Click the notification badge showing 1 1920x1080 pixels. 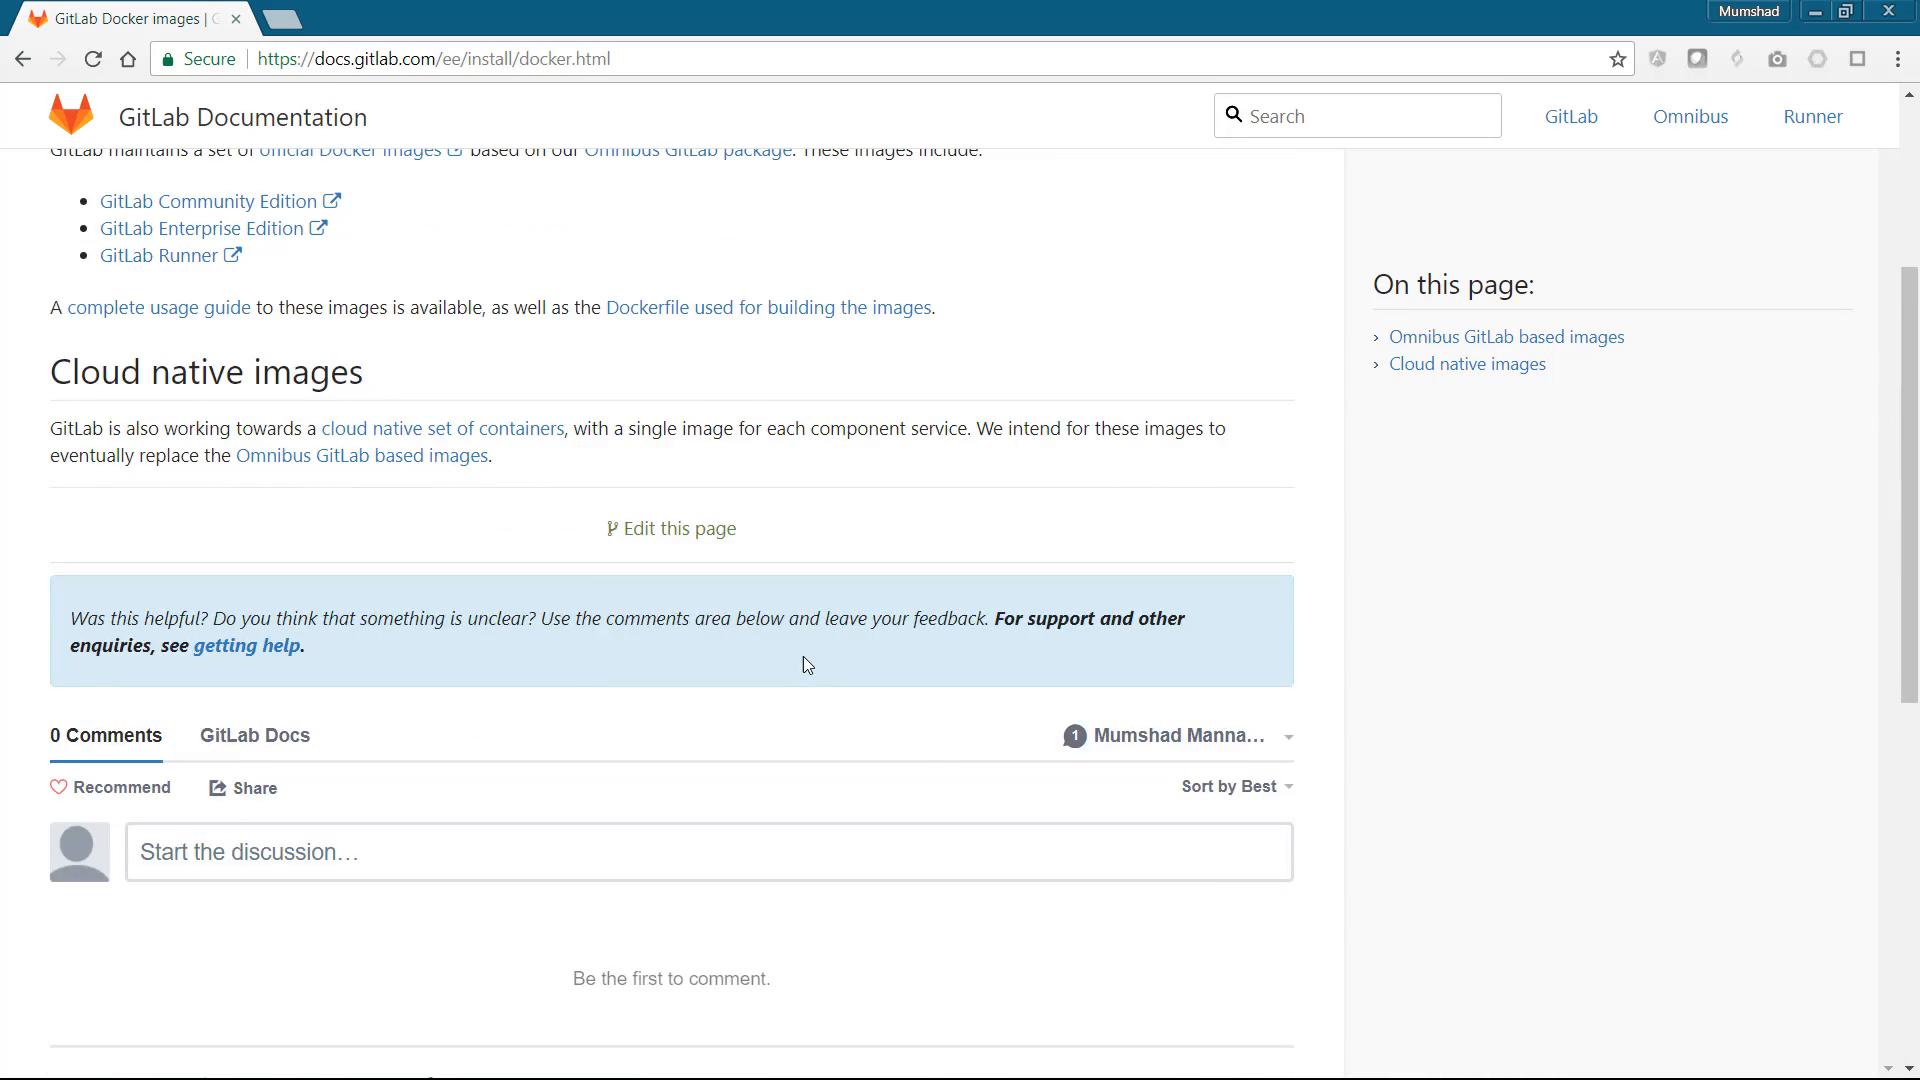[x=1074, y=736]
